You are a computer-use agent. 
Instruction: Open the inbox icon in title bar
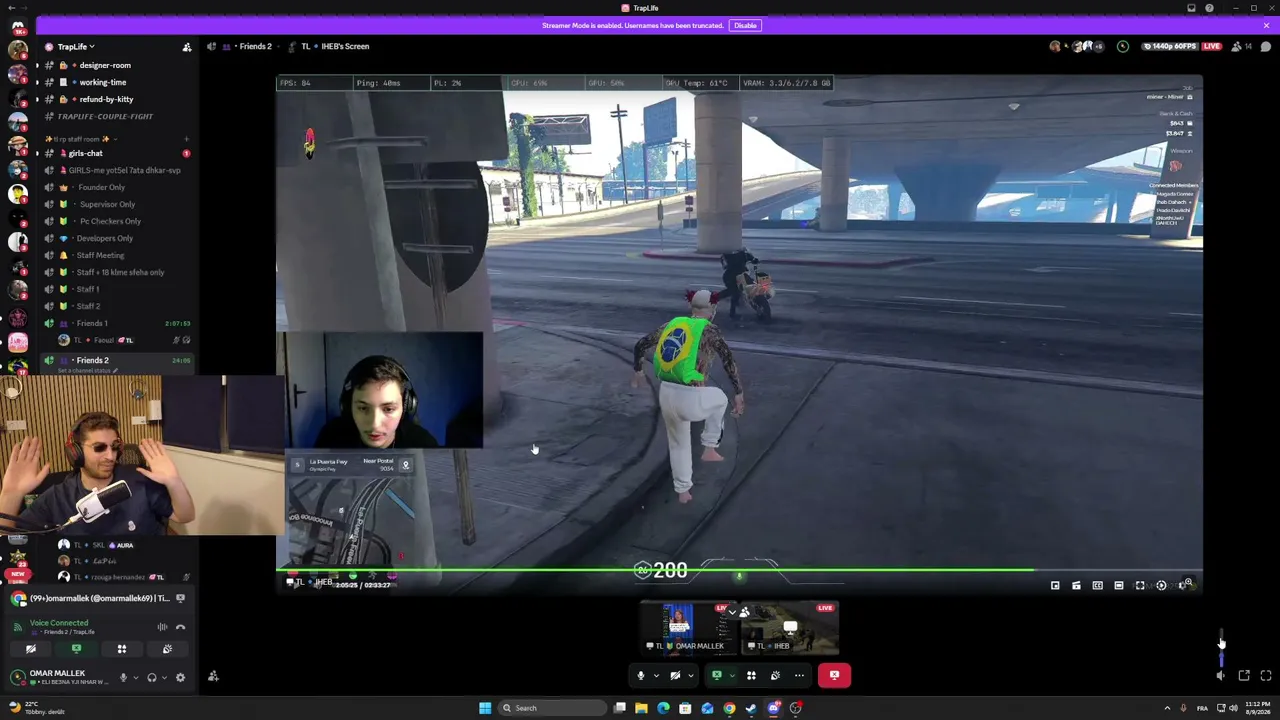click(1191, 8)
